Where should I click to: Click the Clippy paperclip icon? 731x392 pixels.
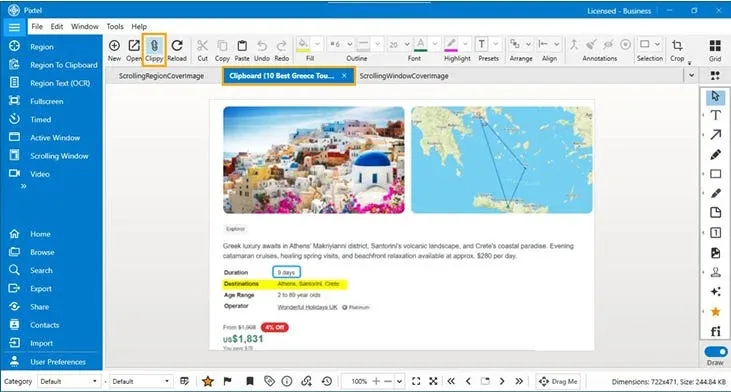(154, 50)
